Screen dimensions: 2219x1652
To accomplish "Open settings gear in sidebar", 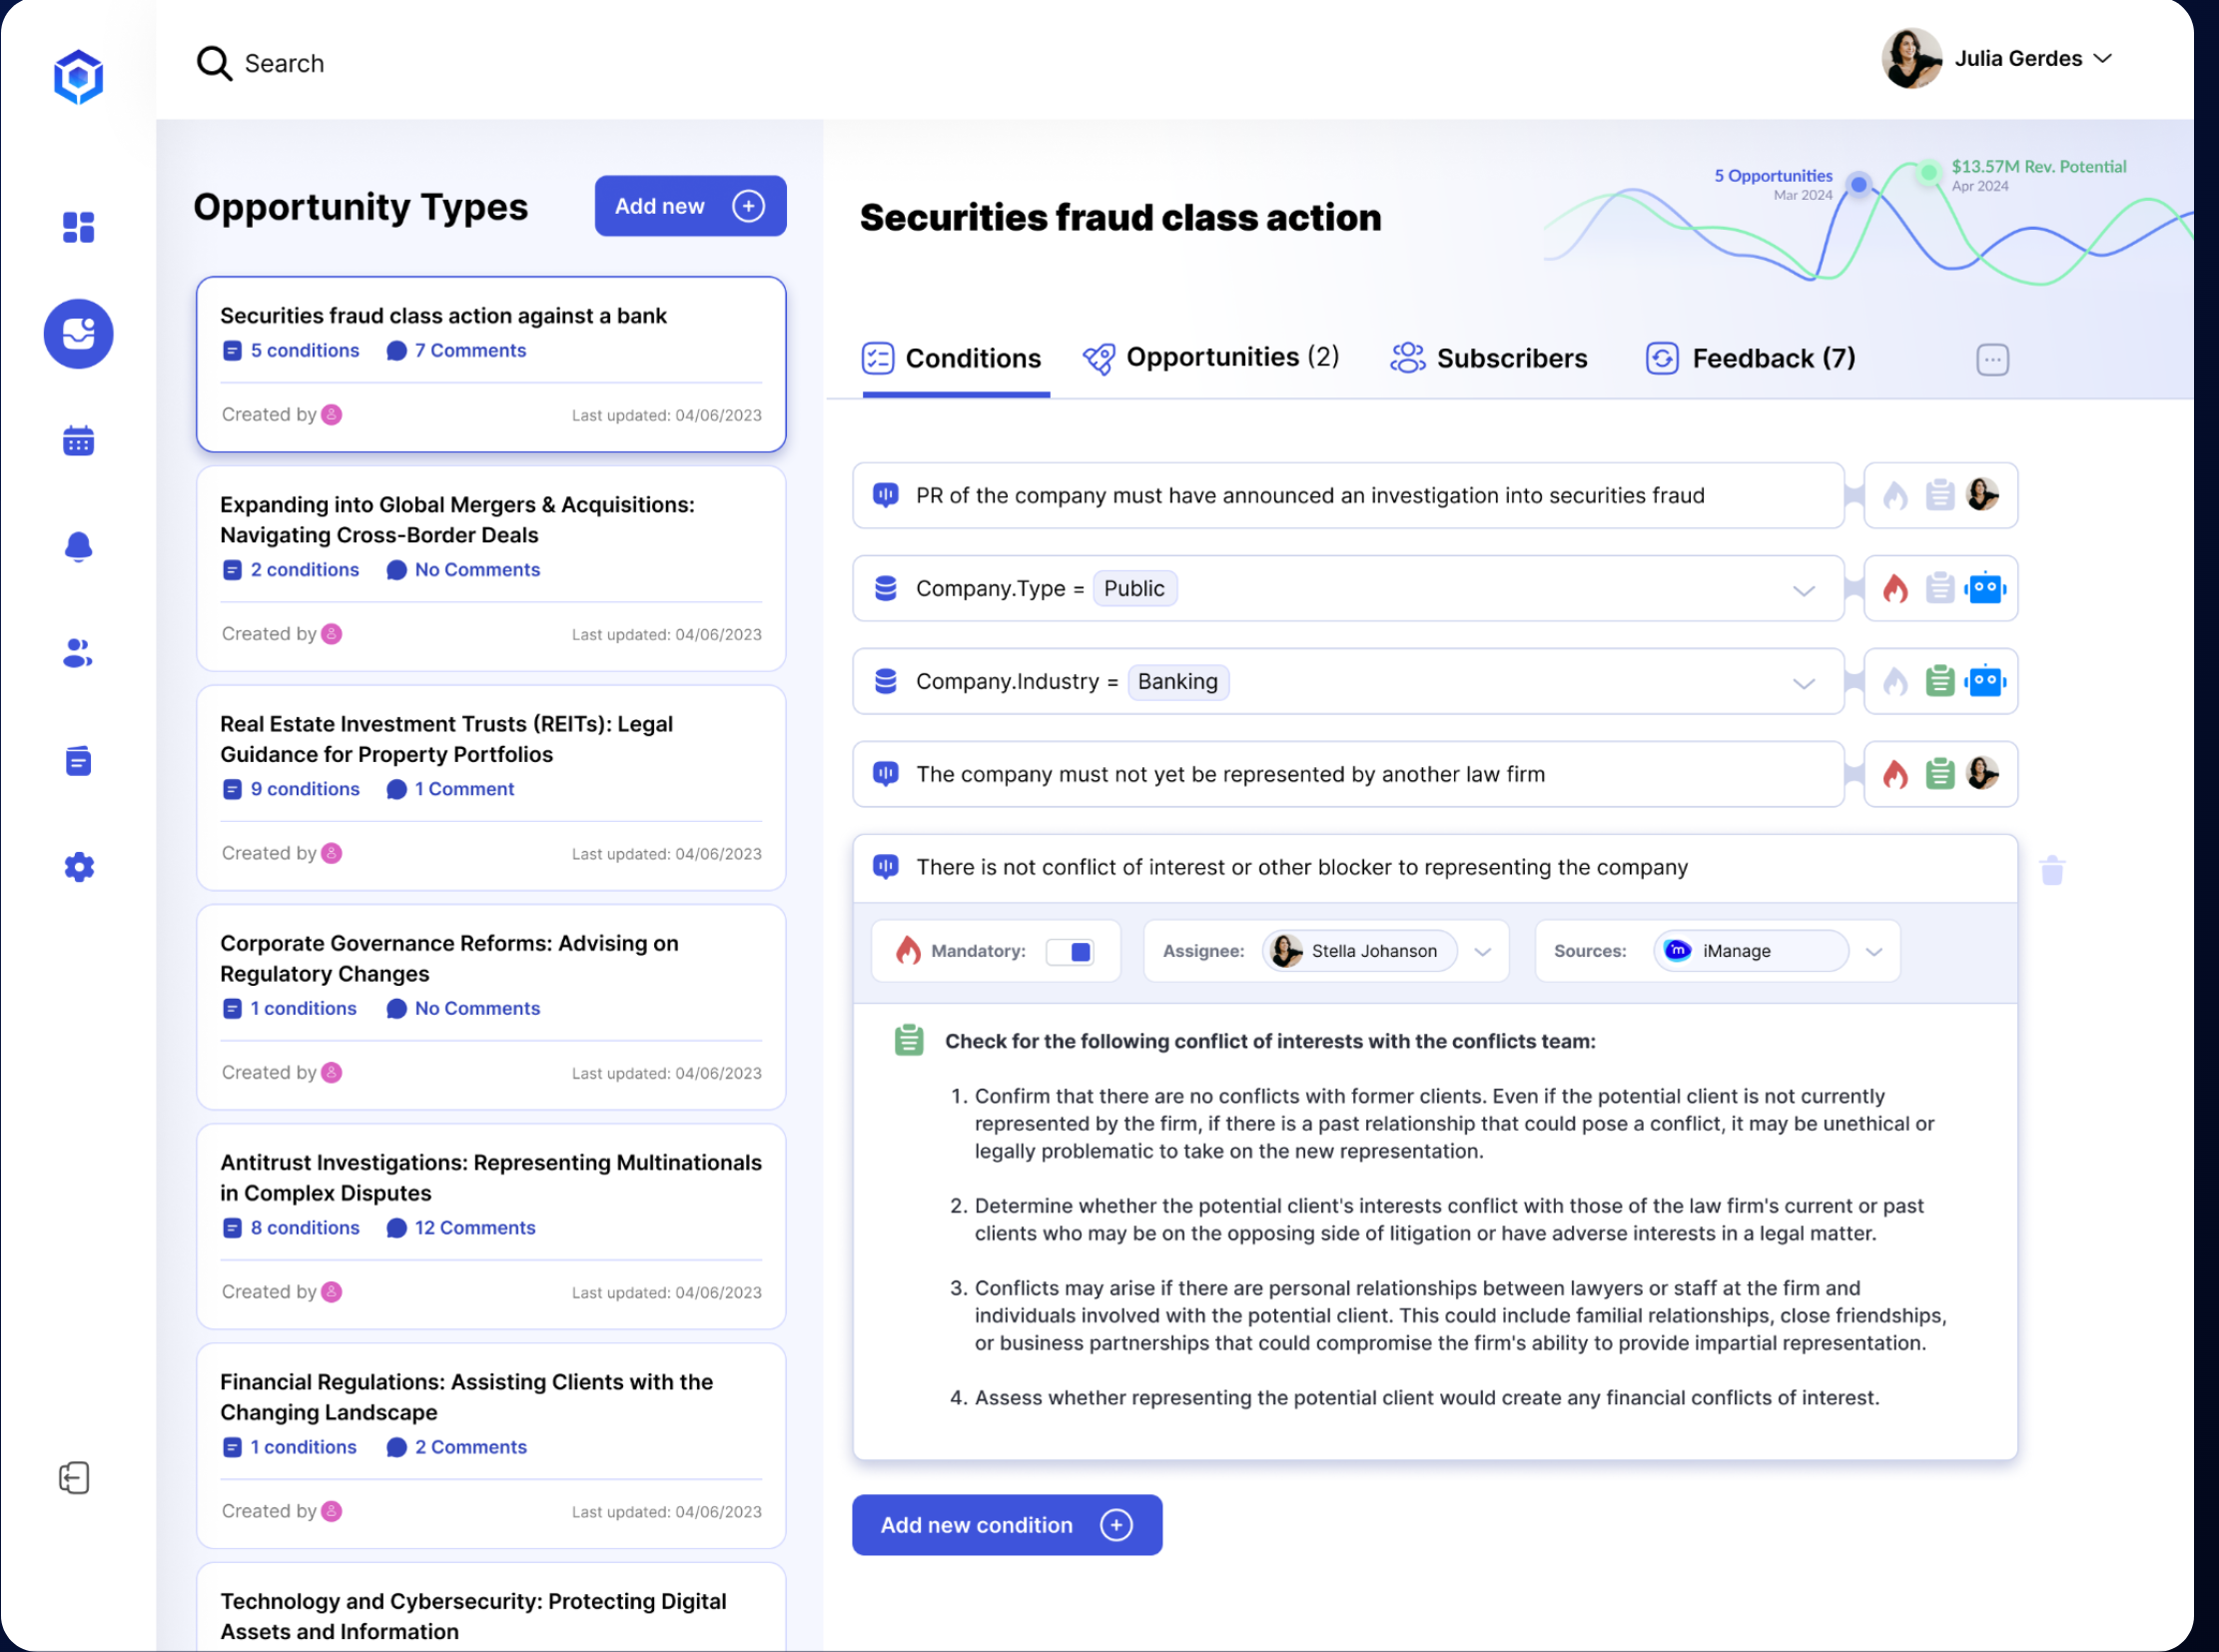I will click(78, 867).
